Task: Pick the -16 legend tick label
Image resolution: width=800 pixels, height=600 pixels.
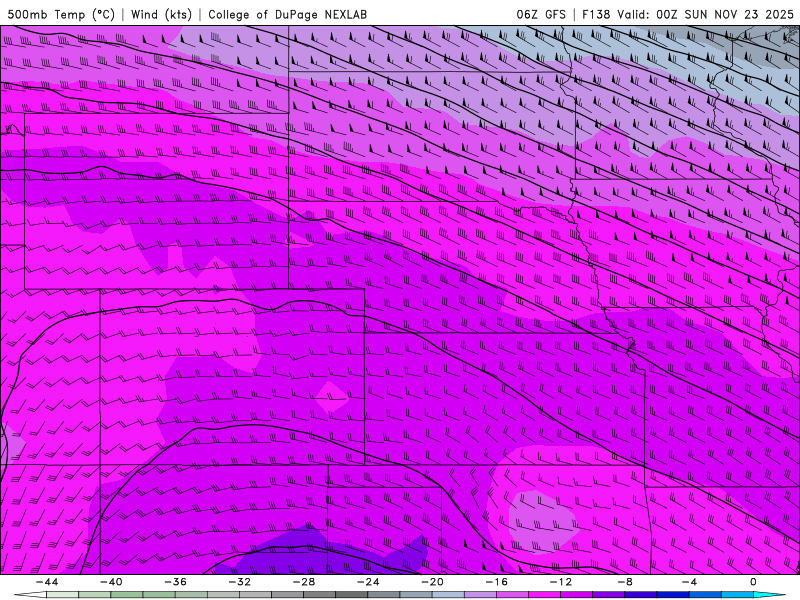Action: tap(497, 582)
